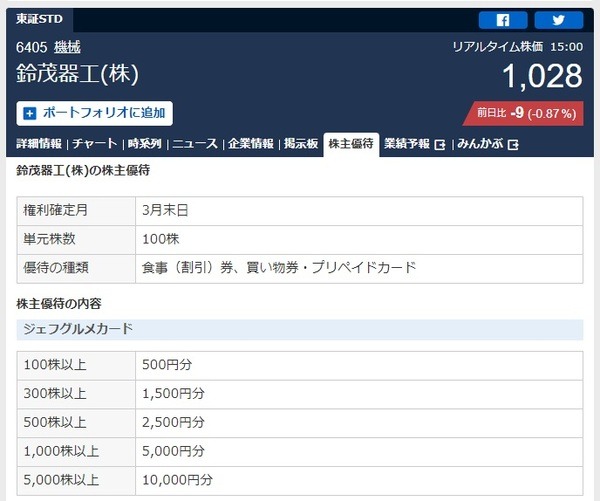Click the 300株以上 cell

[x=76, y=395]
